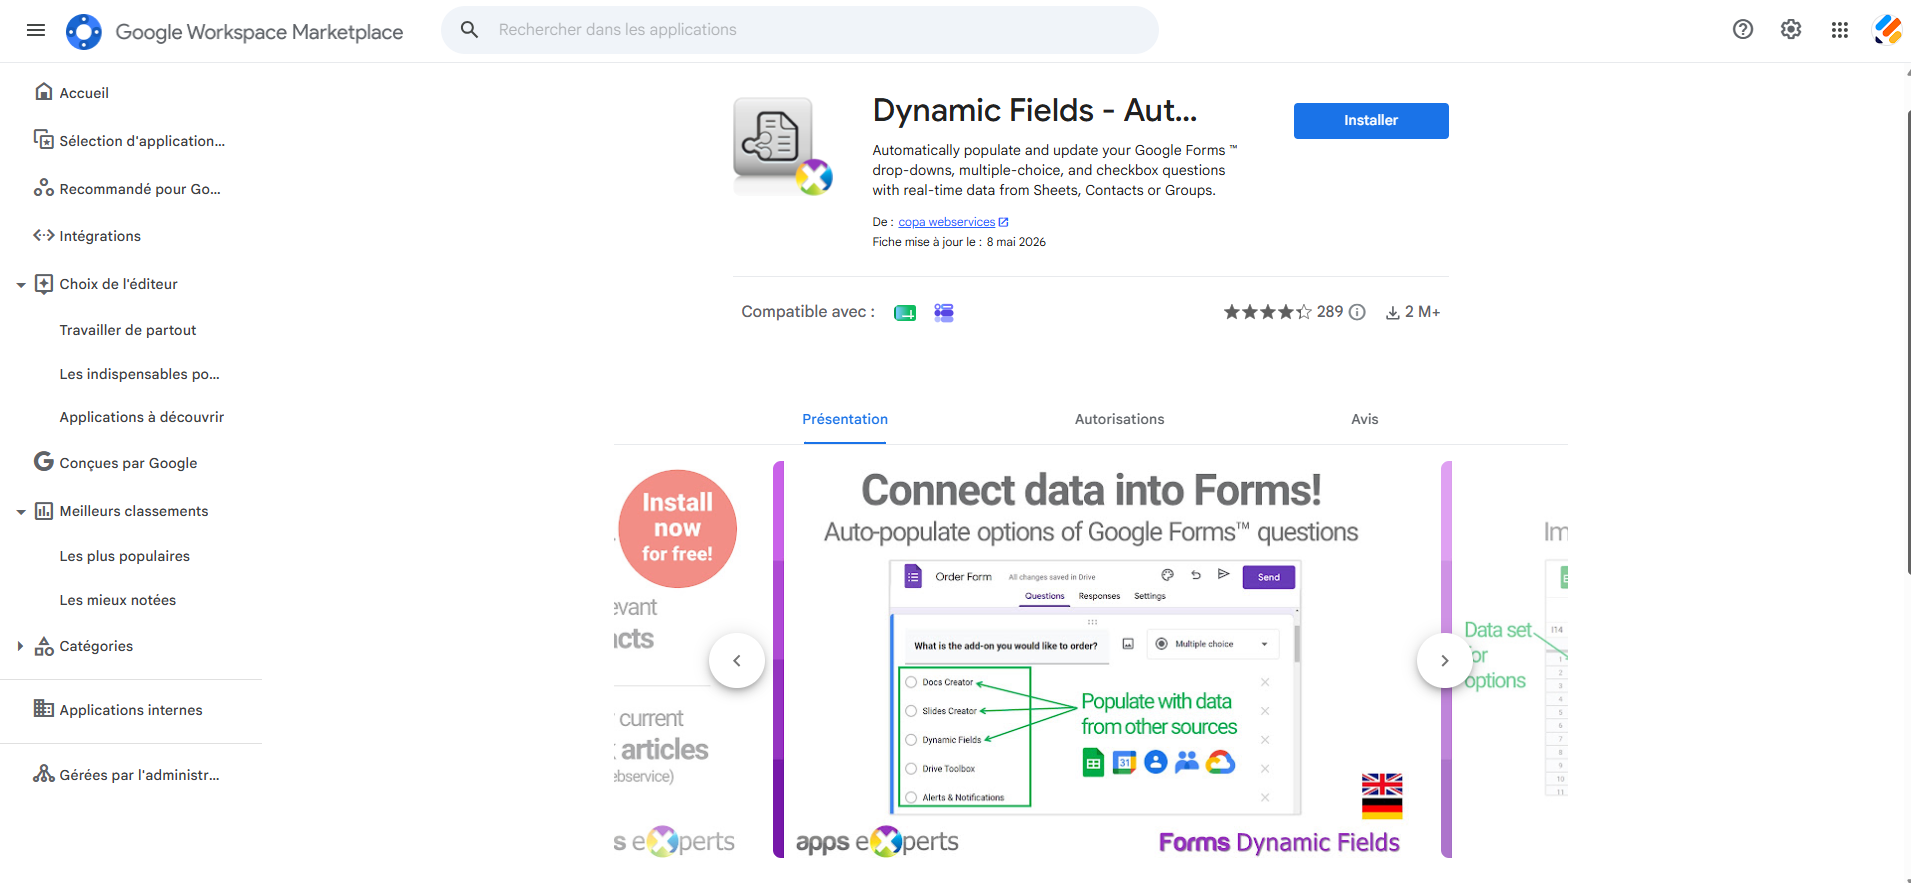Select Catégories label
The height and width of the screenshot is (883, 1911).
pos(96,646)
